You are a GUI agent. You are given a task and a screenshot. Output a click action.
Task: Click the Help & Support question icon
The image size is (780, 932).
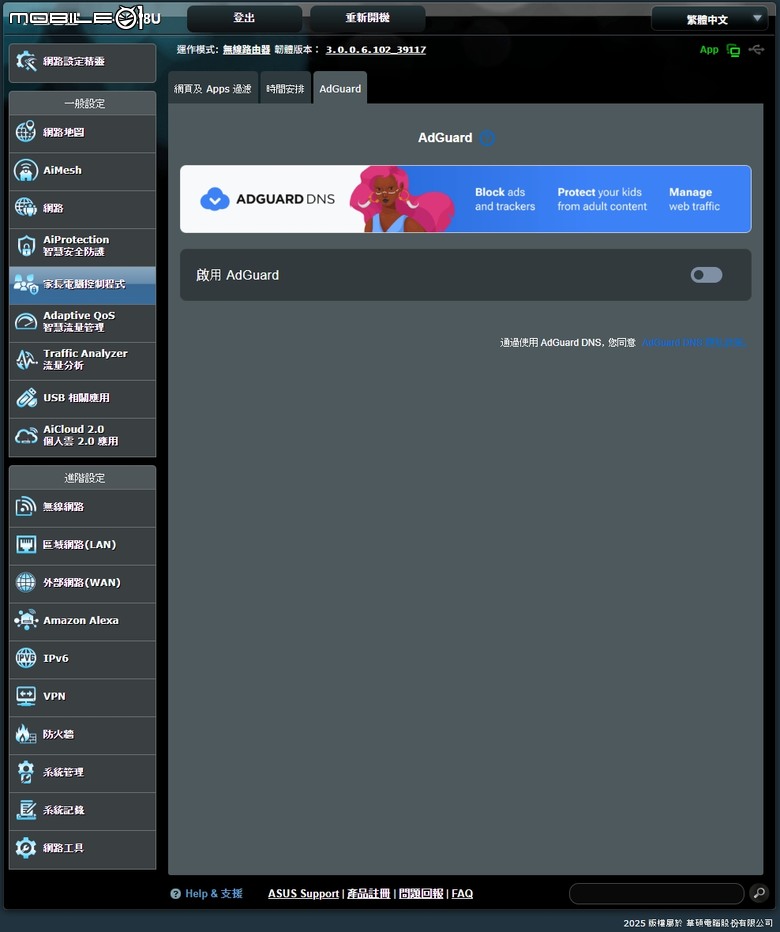[x=175, y=894]
